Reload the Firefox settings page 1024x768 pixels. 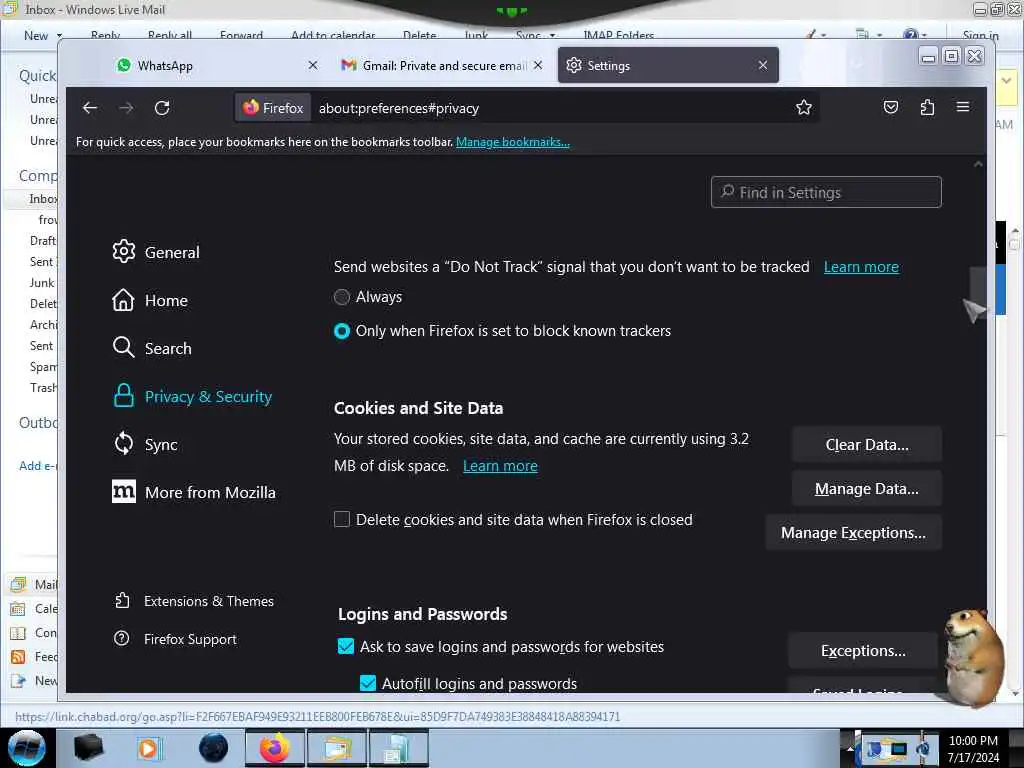point(162,108)
